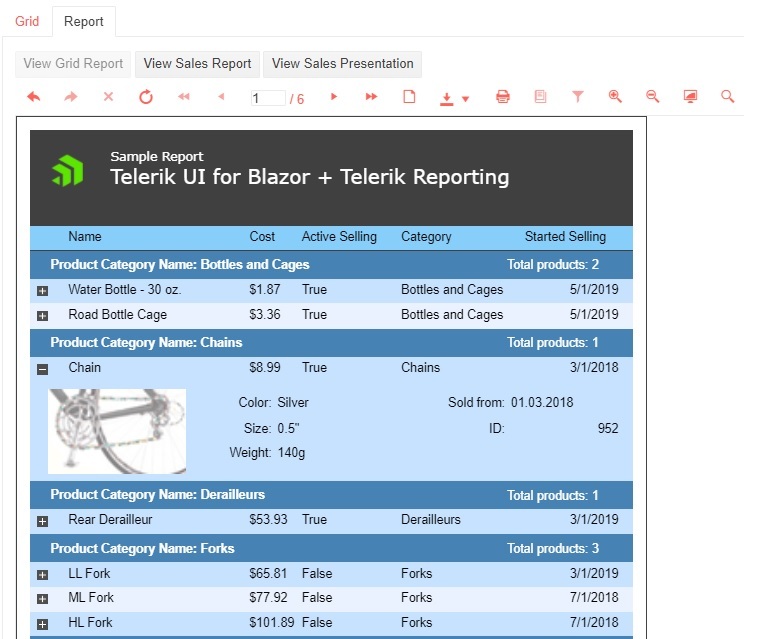Open View Sales Presentation
The height and width of the screenshot is (639, 759).
coord(342,64)
